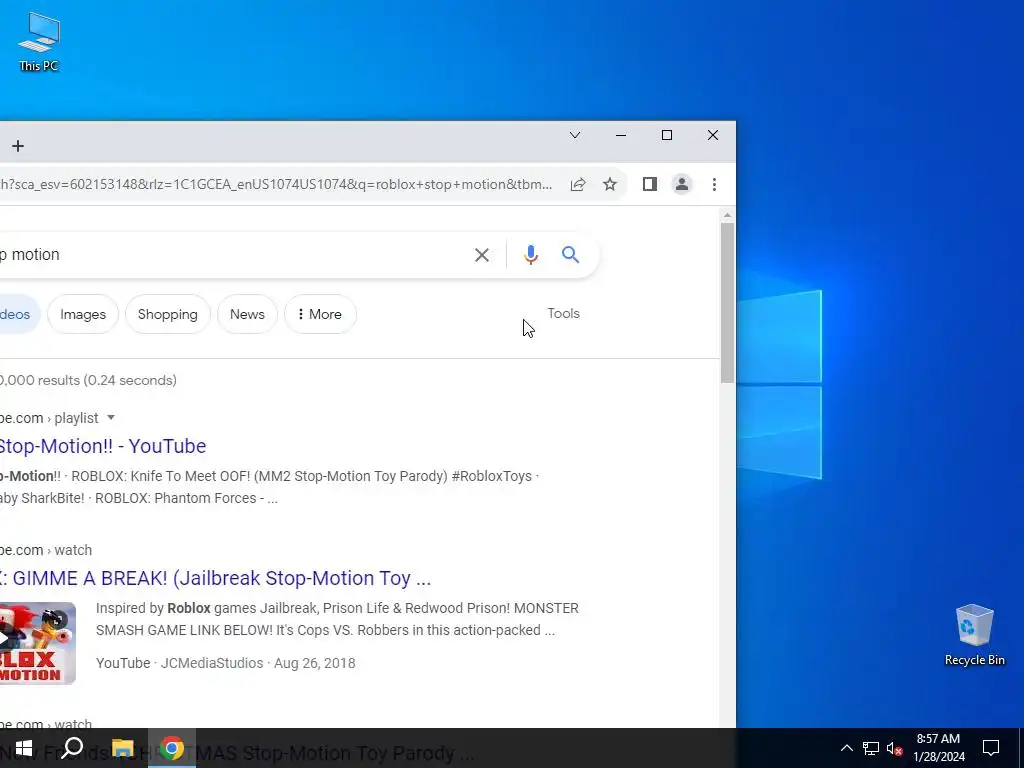1024x768 pixels.
Task: Bookmark this page with the star icon
Action: (610, 184)
